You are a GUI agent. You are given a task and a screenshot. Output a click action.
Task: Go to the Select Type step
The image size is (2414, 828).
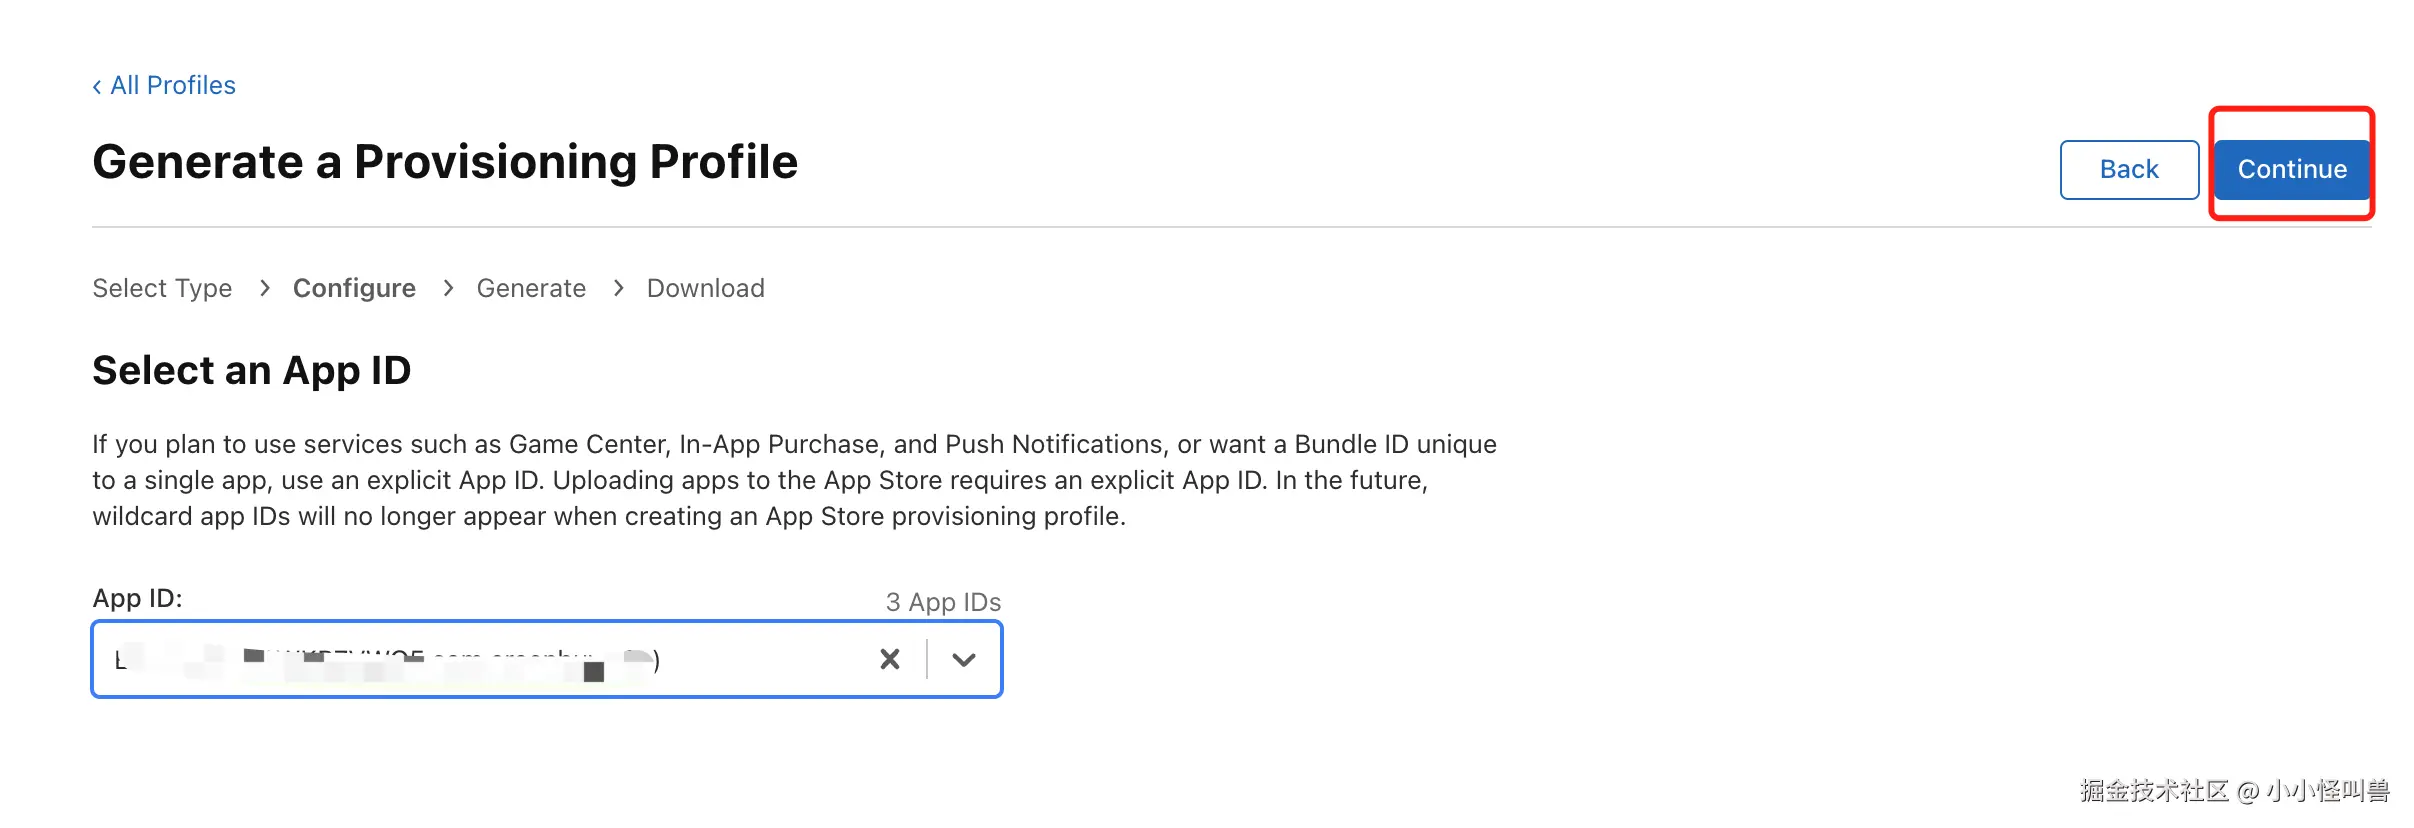click(162, 289)
